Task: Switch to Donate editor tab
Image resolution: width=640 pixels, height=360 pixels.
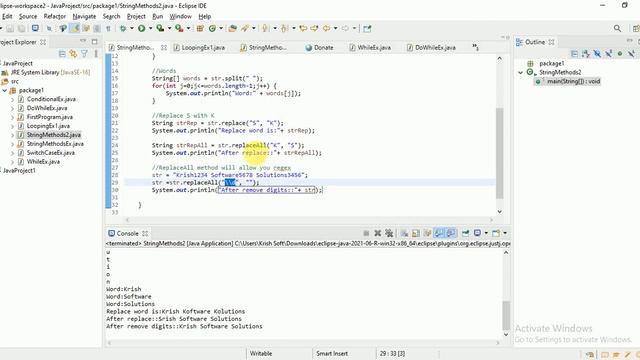Action: (320, 48)
